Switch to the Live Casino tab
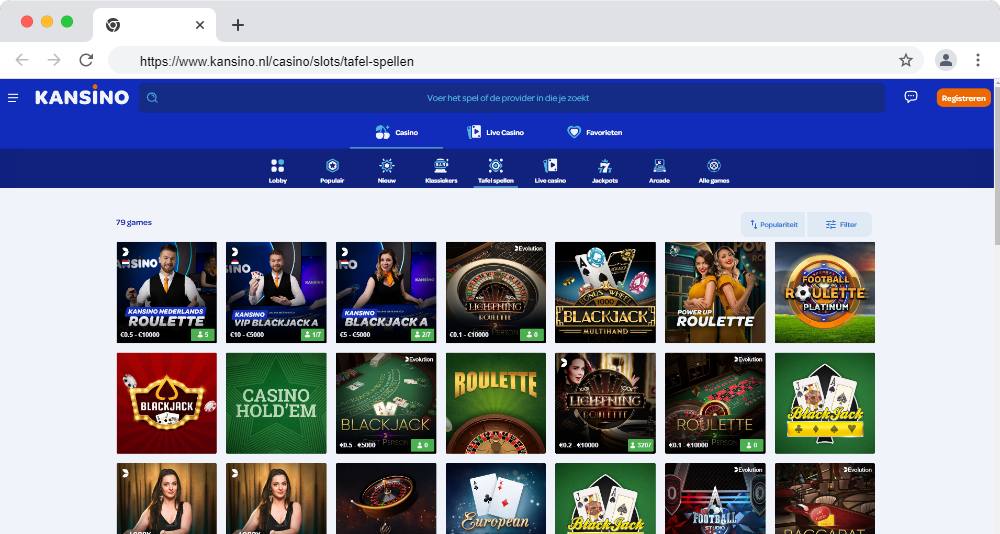The width and height of the screenshot is (1000, 534). tap(496, 132)
